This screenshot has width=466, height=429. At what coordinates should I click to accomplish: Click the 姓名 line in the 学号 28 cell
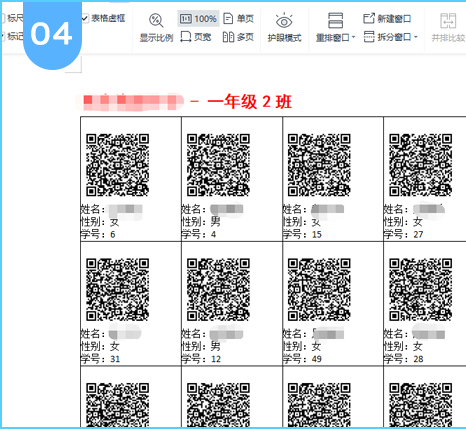414,334
